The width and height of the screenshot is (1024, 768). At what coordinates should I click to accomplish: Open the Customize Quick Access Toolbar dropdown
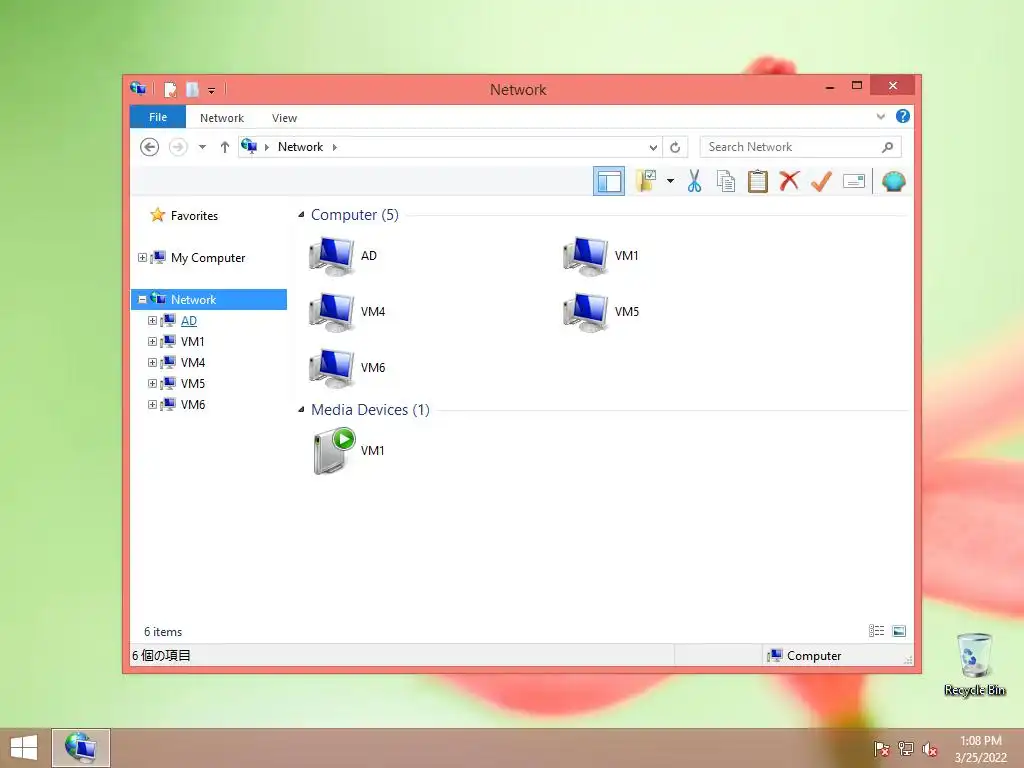point(212,90)
